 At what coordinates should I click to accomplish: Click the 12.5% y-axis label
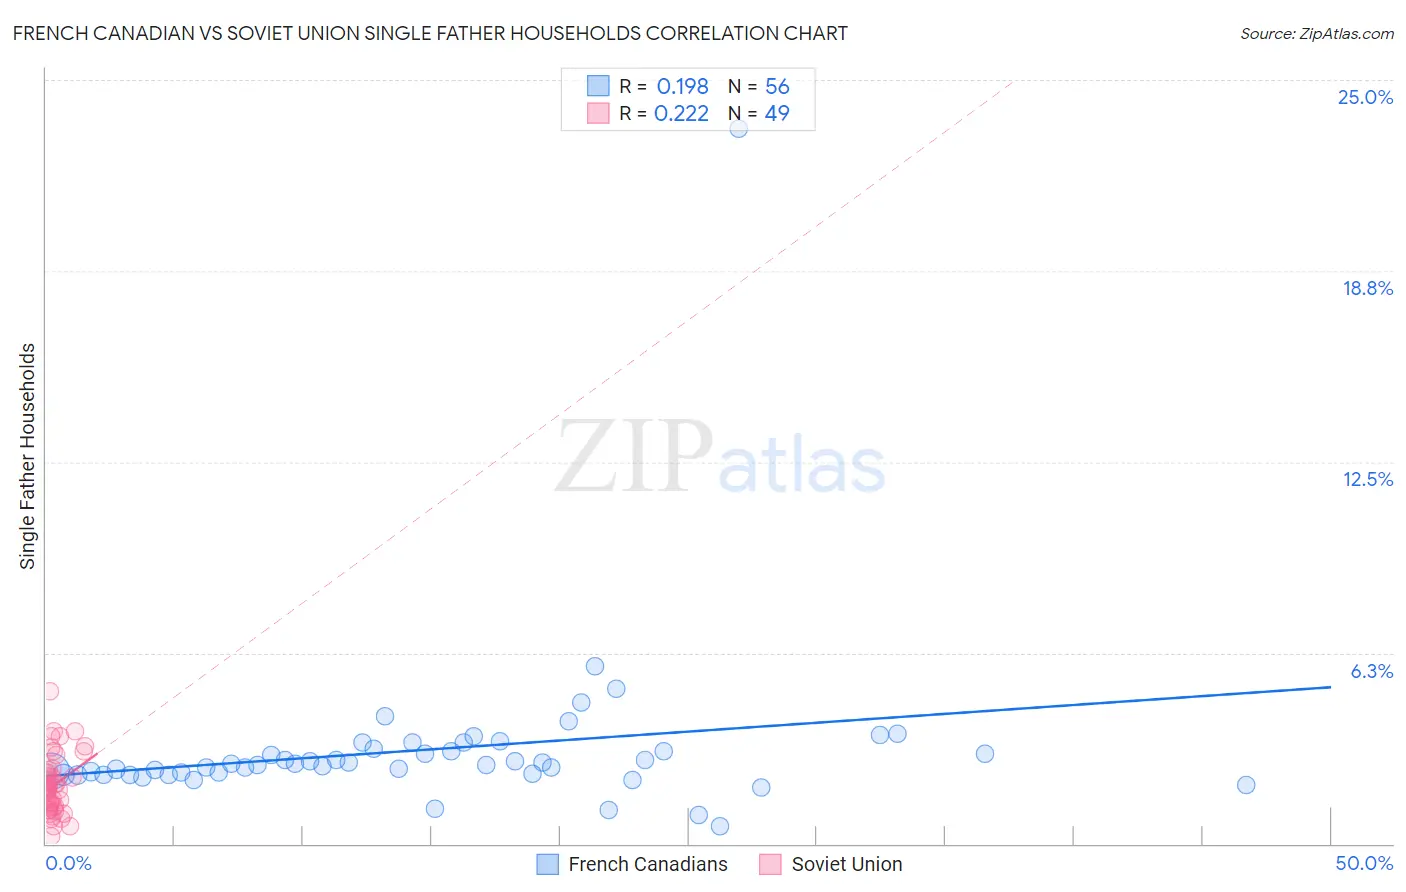click(x=1367, y=479)
